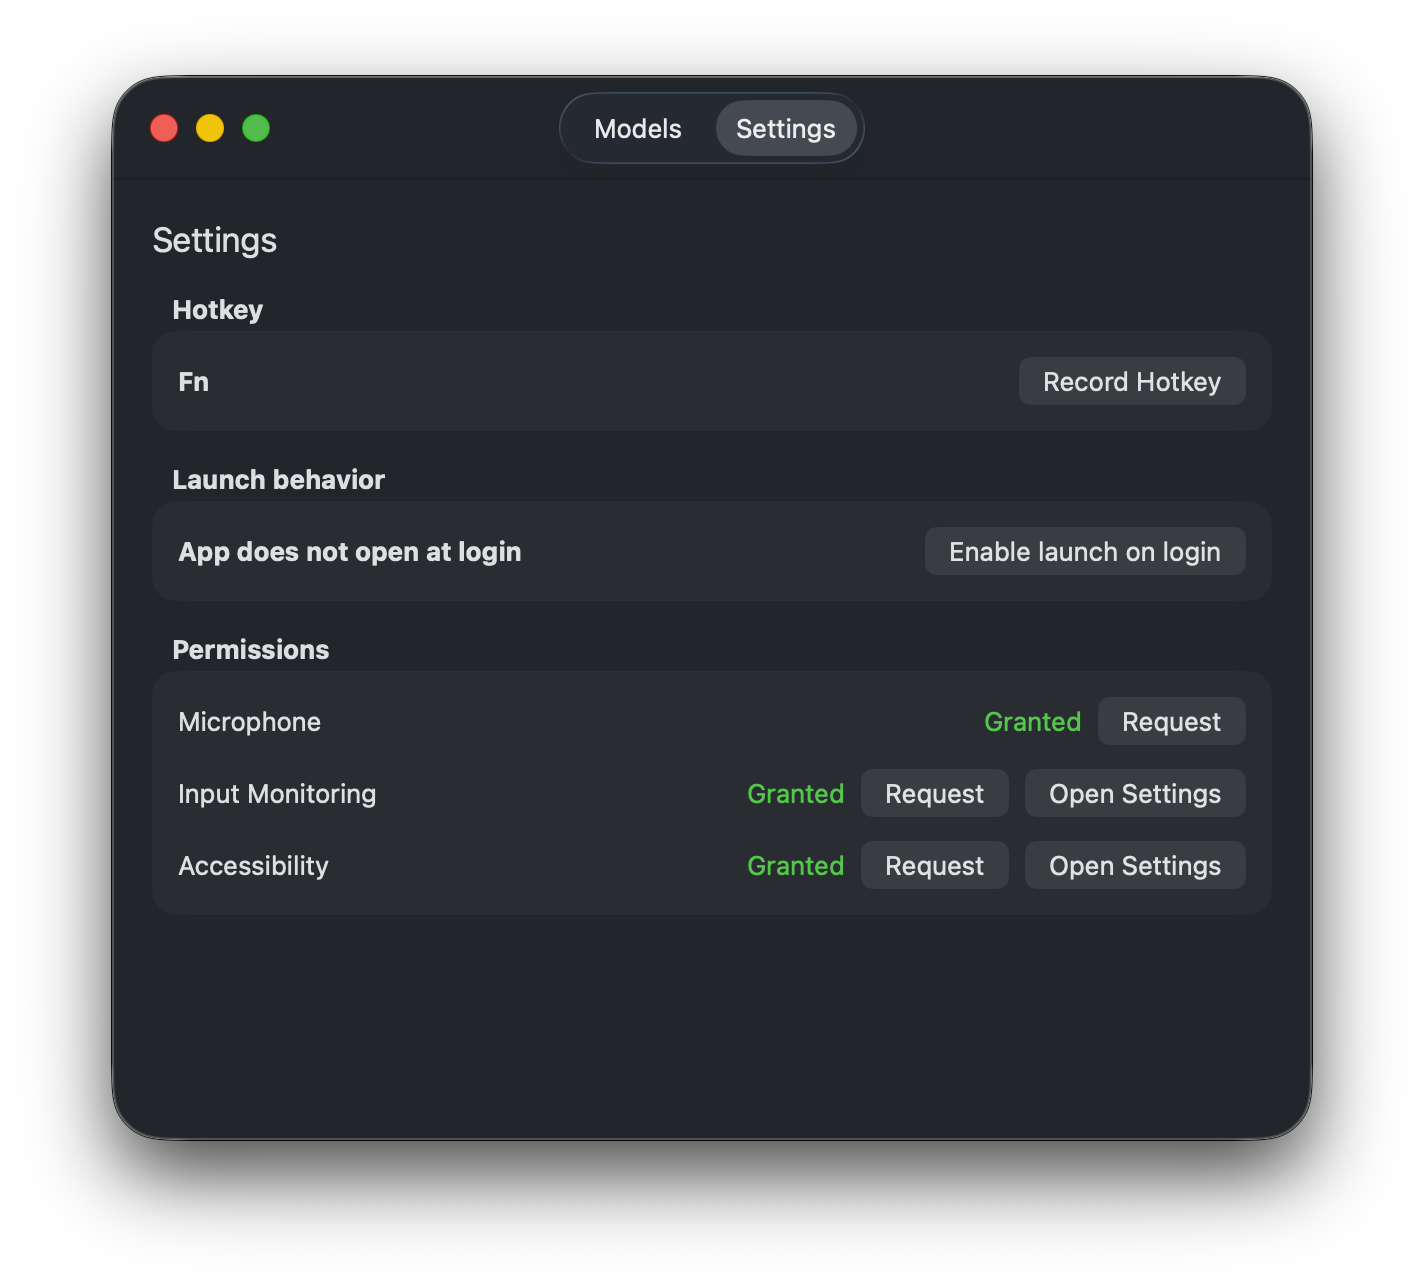Select the Settings tab
The image size is (1424, 1288).
click(x=785, y=128)
